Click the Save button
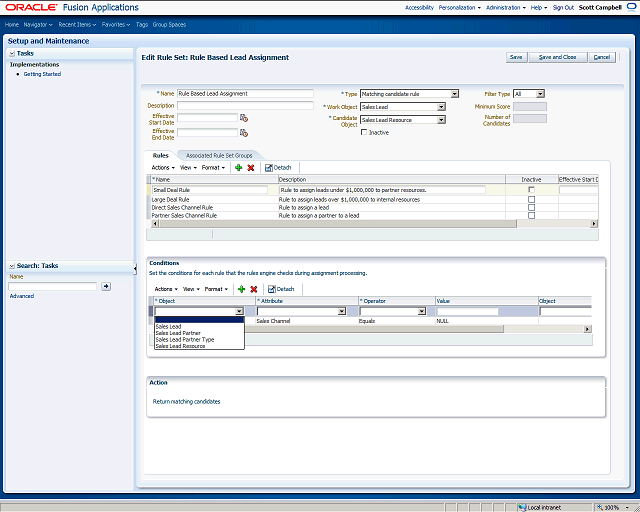The width and height of the screenshot is (640, 512). (x=516, y=57)
